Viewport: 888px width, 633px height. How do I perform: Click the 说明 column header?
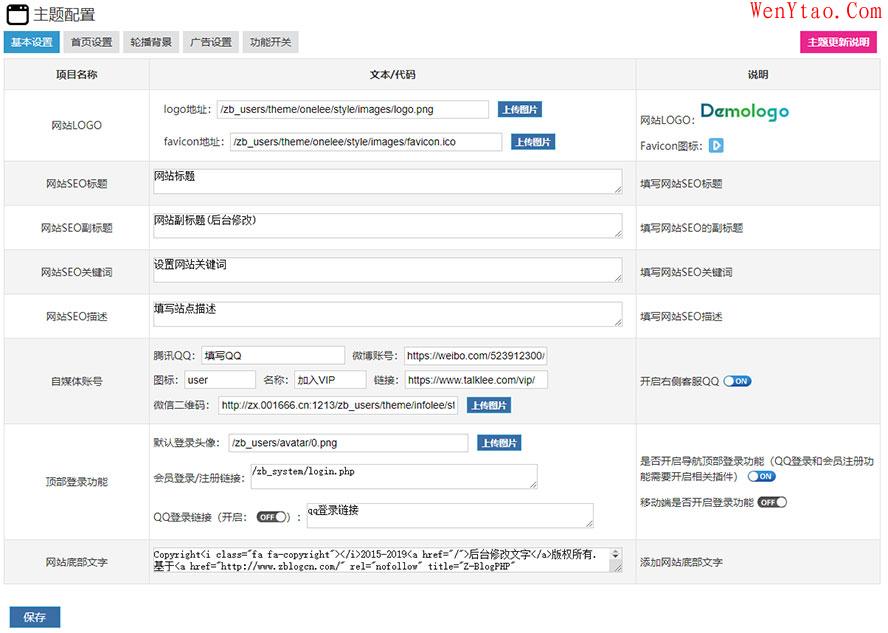pyautogui.click(x=758, y=74)
